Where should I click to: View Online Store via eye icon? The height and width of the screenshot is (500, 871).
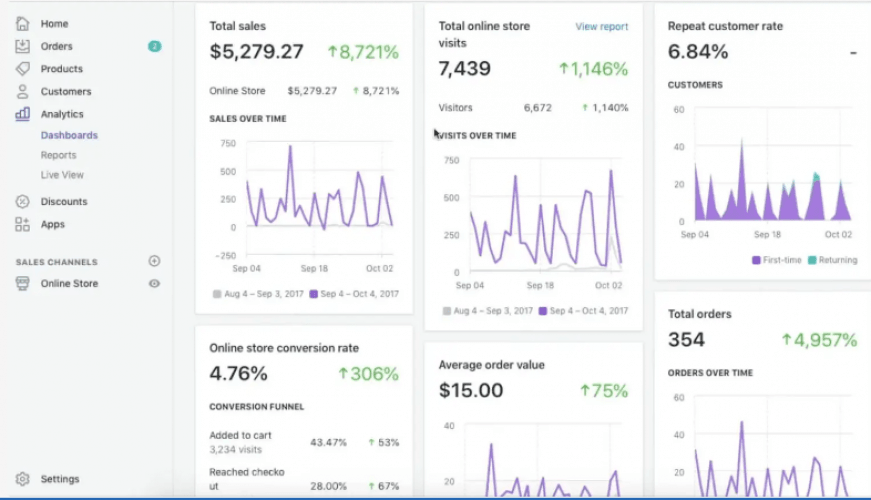pyautogui.click(x=154, y=284)
